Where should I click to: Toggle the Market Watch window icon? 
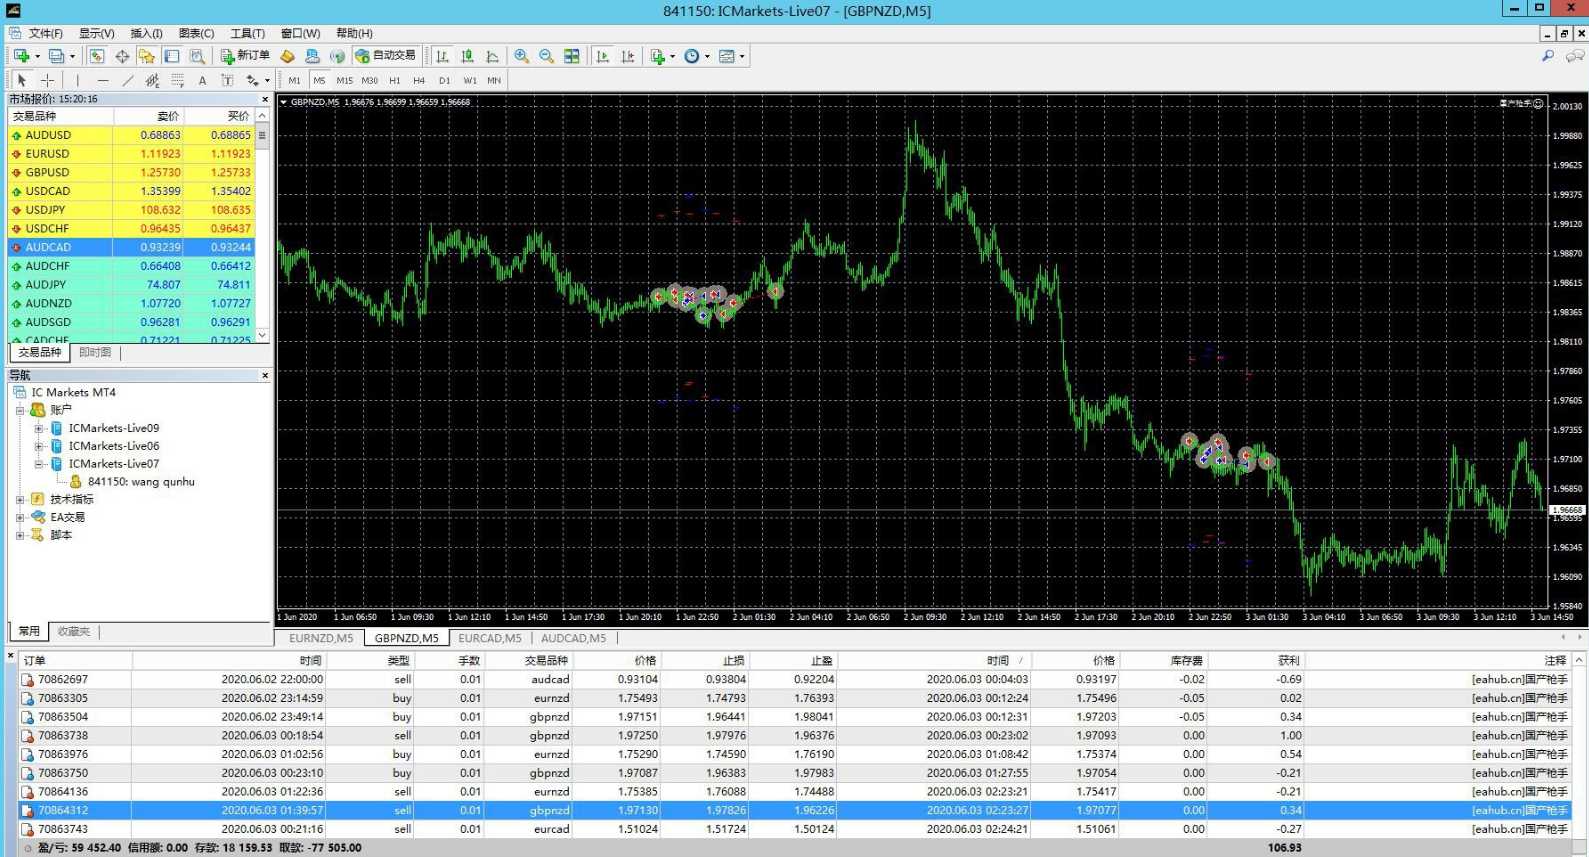coord(97,56)
